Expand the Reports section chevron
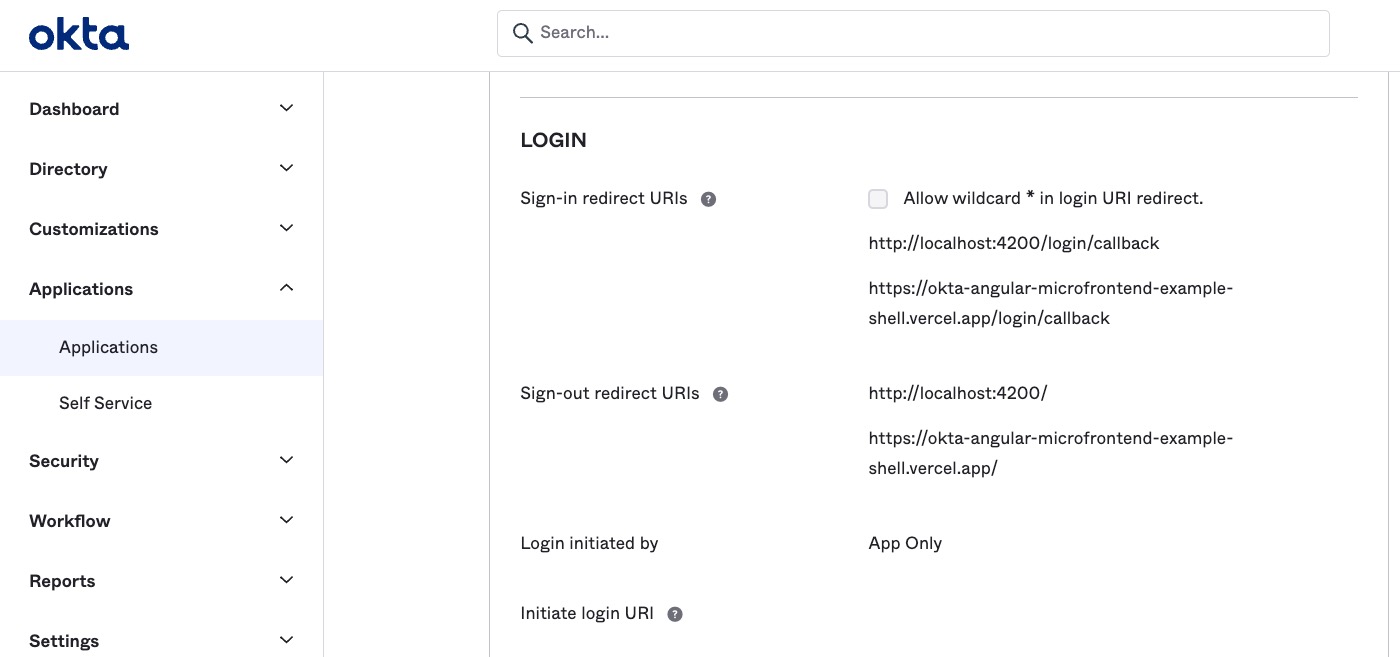 click(286, 580)
